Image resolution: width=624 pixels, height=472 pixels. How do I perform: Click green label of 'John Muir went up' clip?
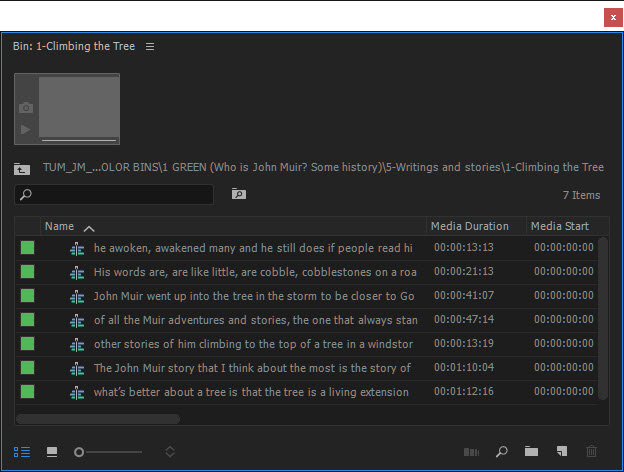point(27,296)
